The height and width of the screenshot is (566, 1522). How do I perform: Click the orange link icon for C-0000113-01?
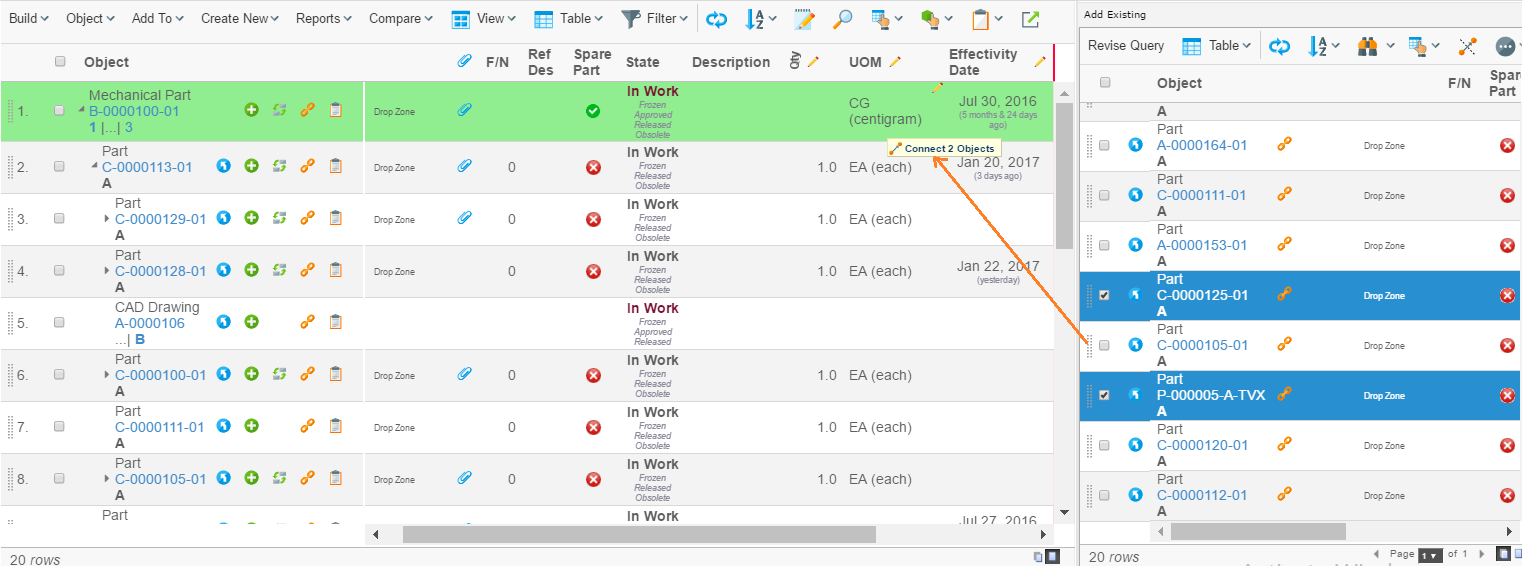(x=308, y=166)
